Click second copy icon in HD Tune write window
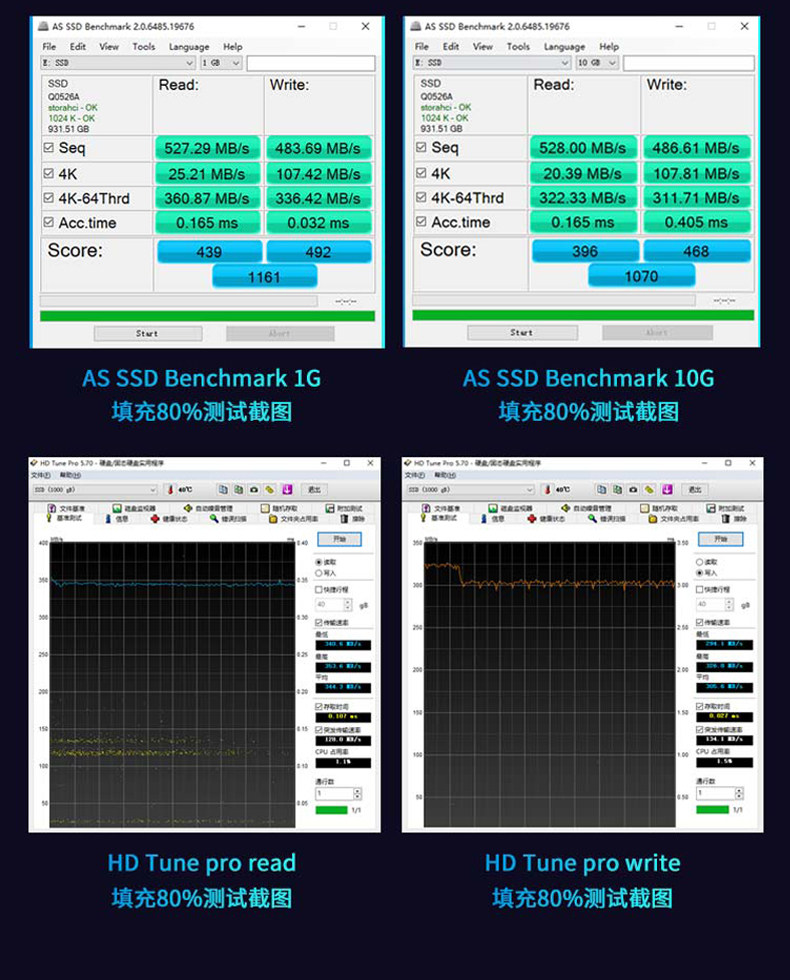Viewport: 790px width, 980px height. click(x=618, y=489)
